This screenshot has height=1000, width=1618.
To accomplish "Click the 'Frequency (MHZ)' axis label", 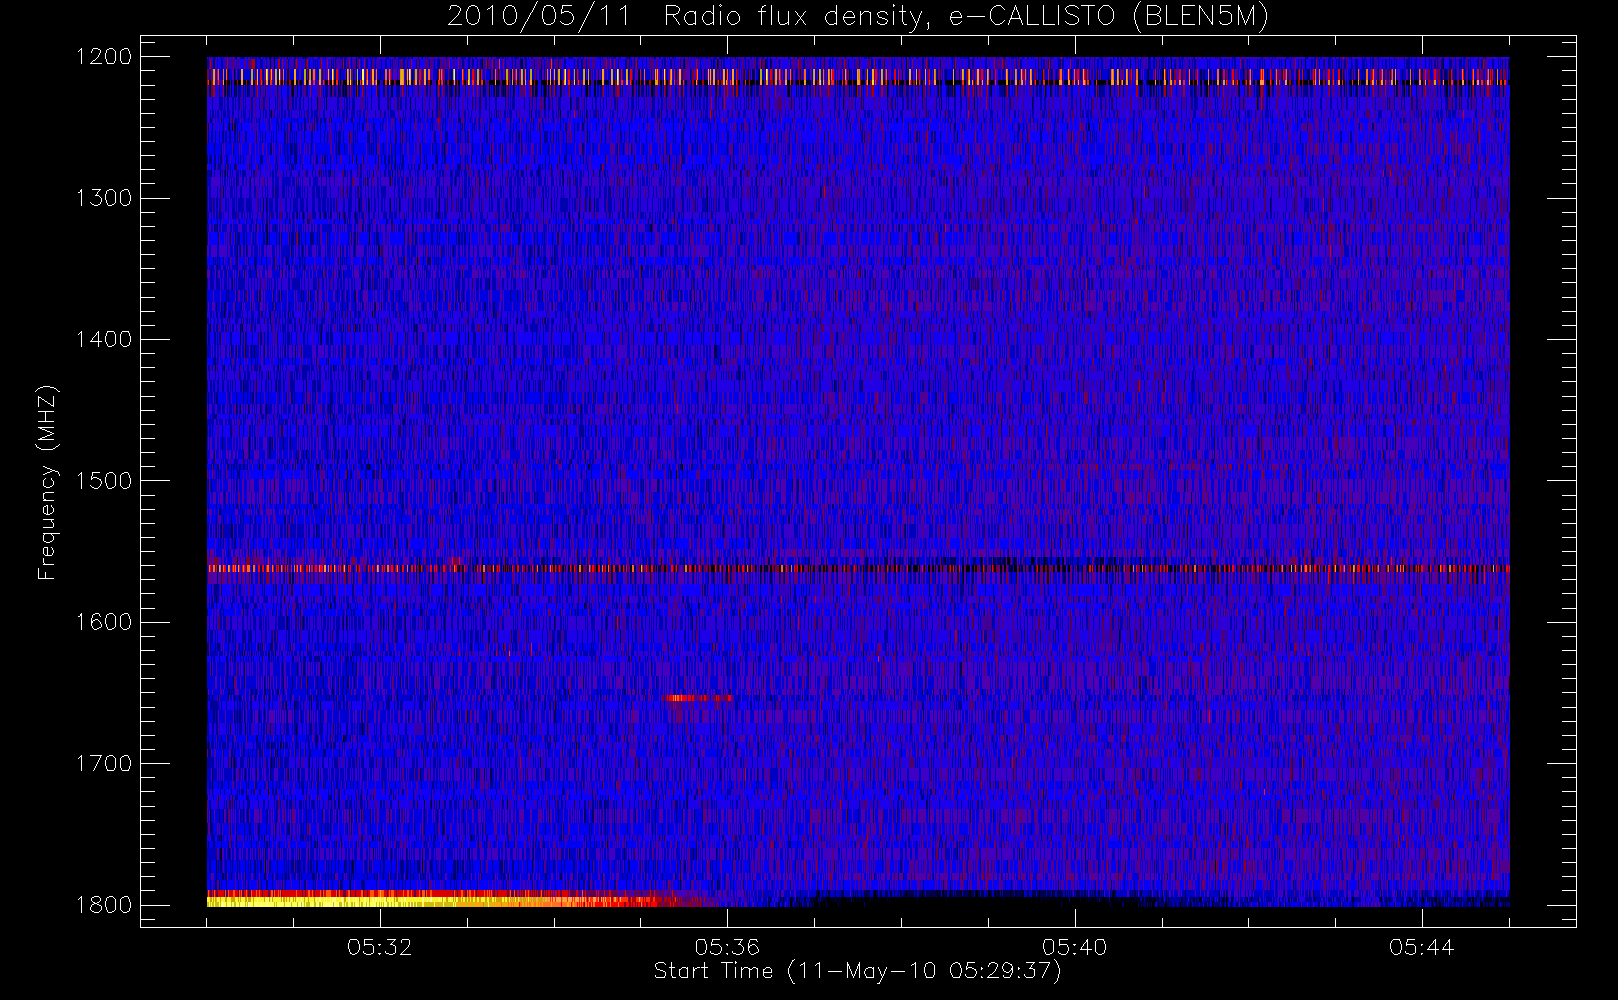I will (47, 483).
